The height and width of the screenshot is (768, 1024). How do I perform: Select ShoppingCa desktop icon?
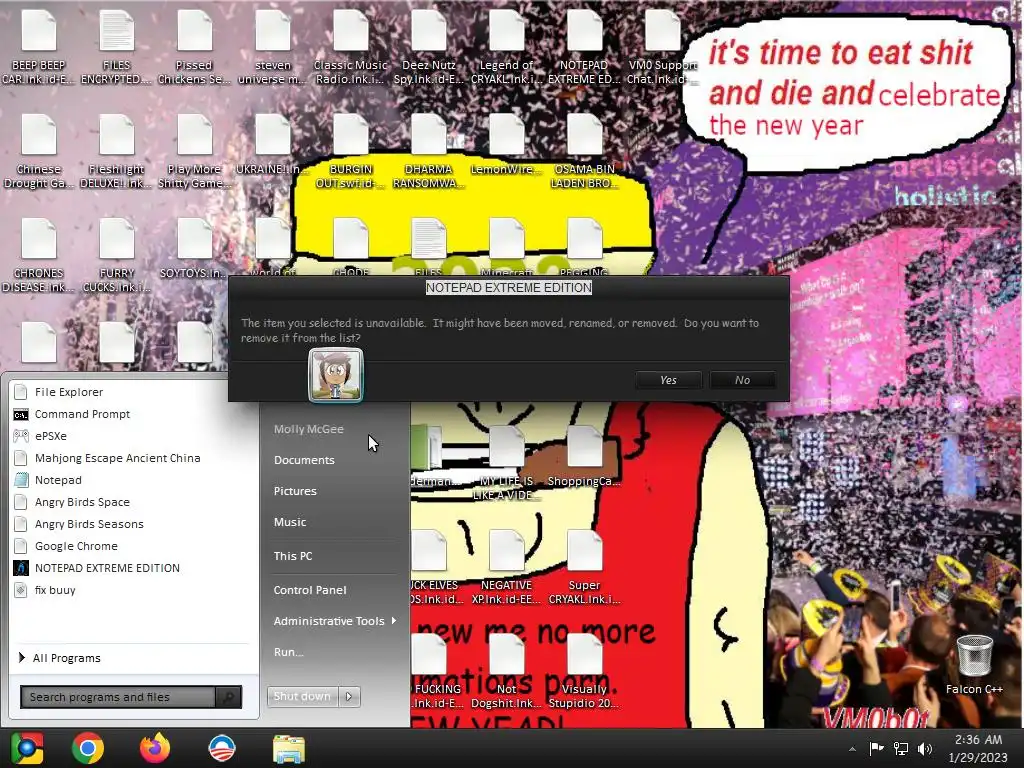584,456
